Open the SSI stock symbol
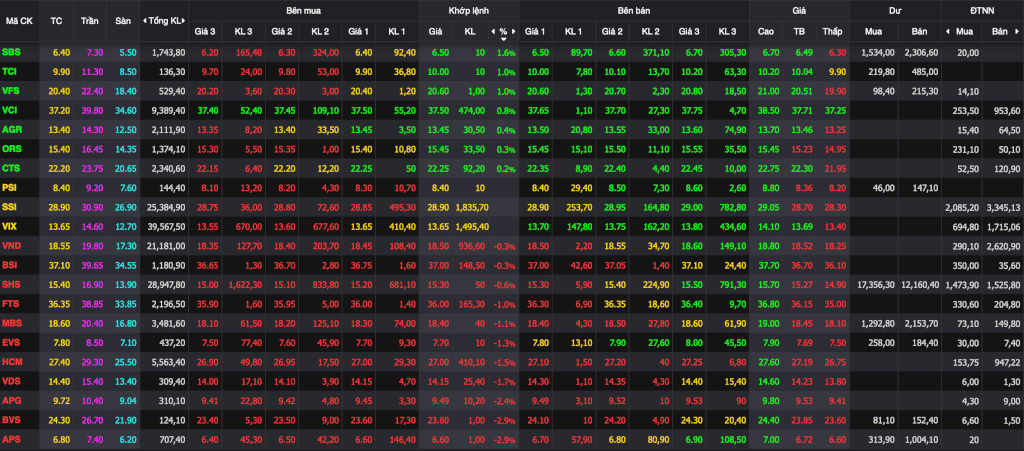The height and width of the screenshot is (451, 1024). point(10,206)
